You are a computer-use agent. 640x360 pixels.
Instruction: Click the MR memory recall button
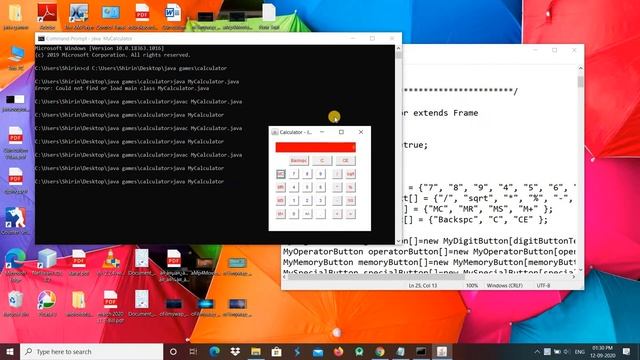click(280, 187)
